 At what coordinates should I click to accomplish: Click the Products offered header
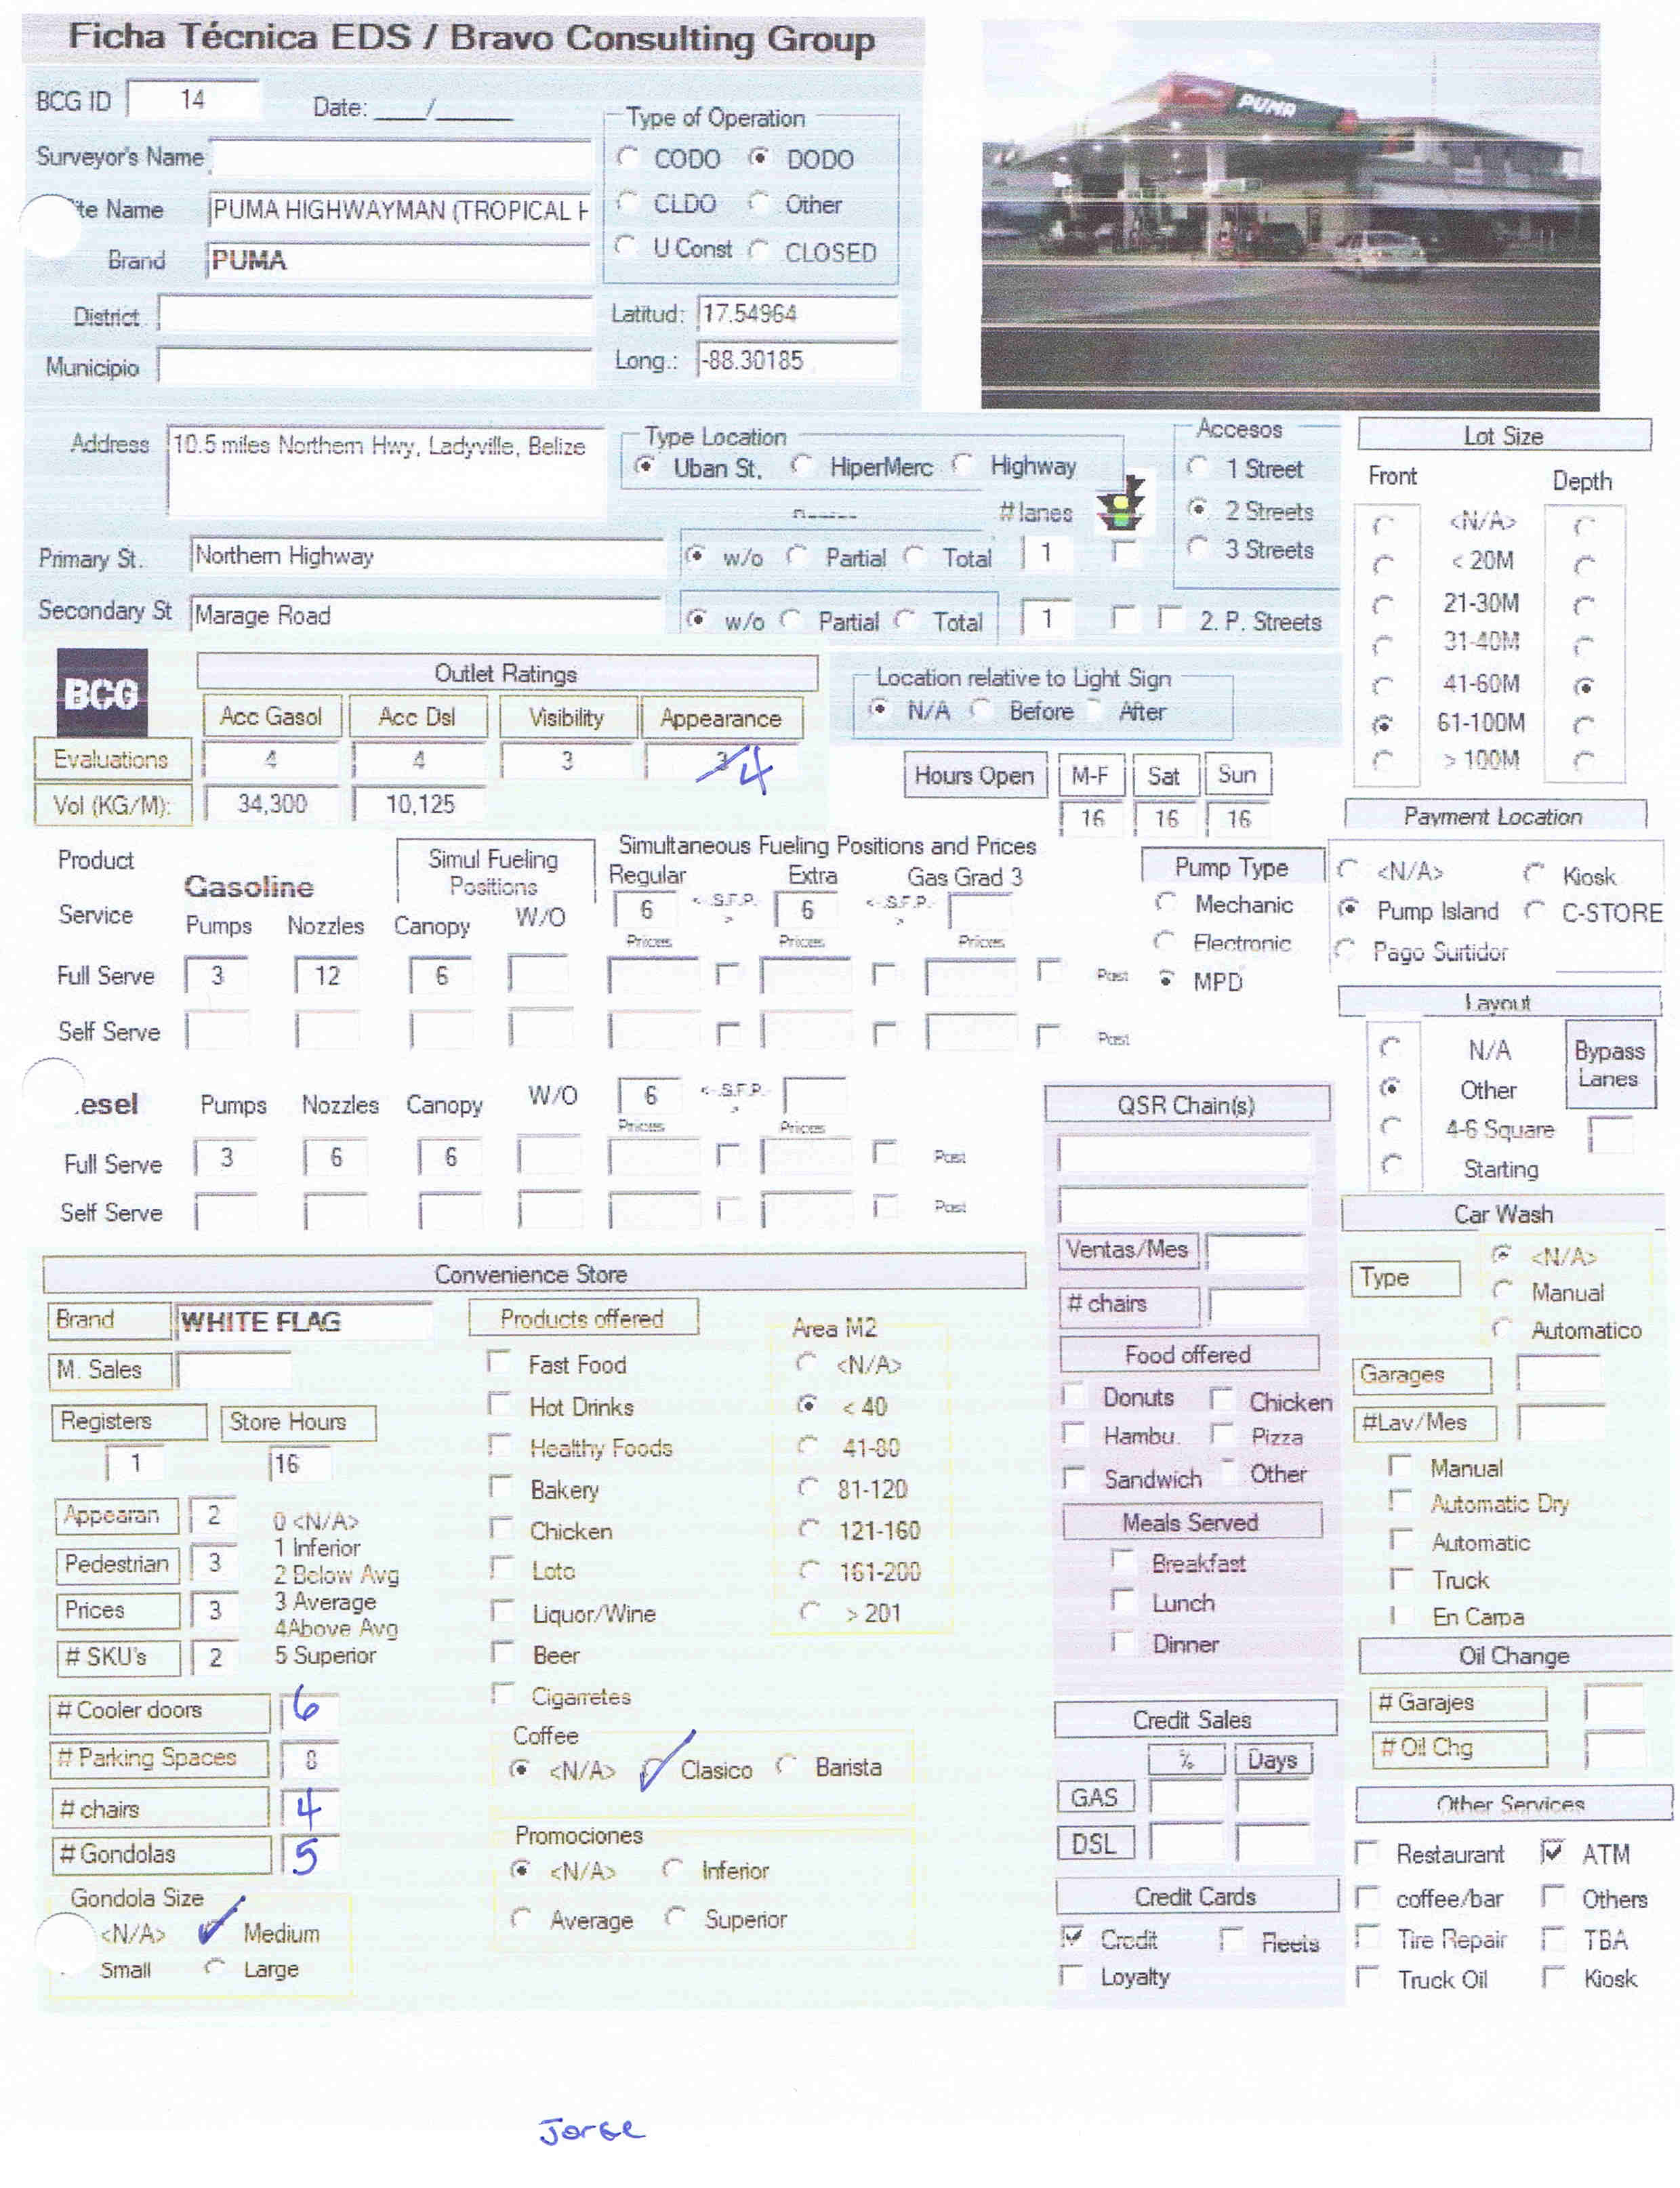click(x=583, y=1318)
